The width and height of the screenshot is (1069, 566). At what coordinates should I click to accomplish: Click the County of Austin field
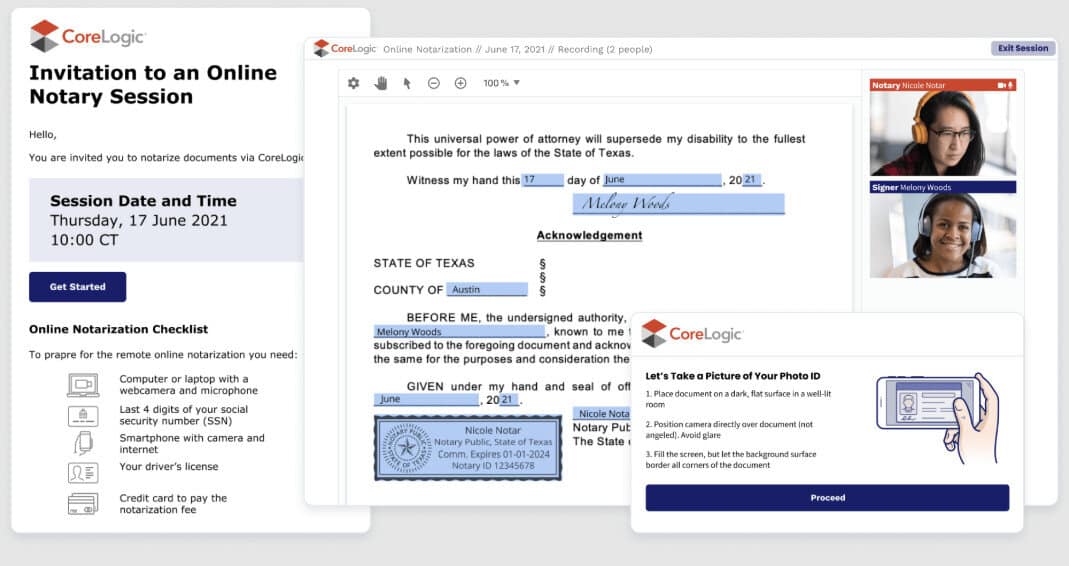pos(487,290)
